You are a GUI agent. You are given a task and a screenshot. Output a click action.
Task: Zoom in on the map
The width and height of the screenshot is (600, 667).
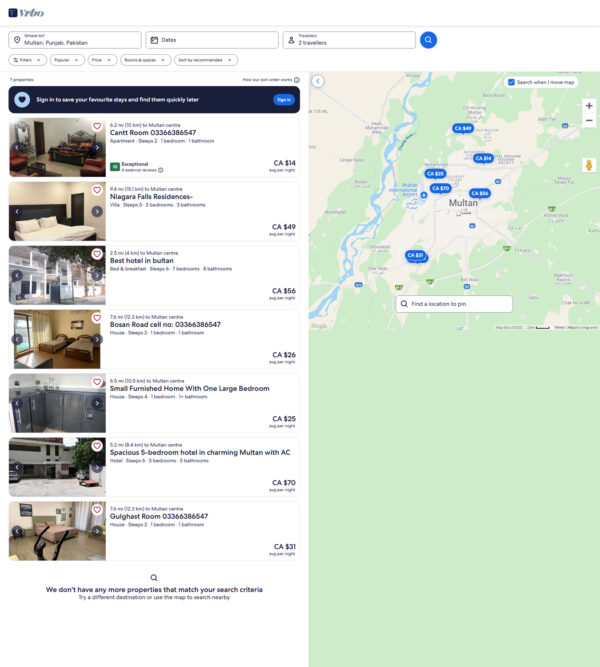(589, 105)
